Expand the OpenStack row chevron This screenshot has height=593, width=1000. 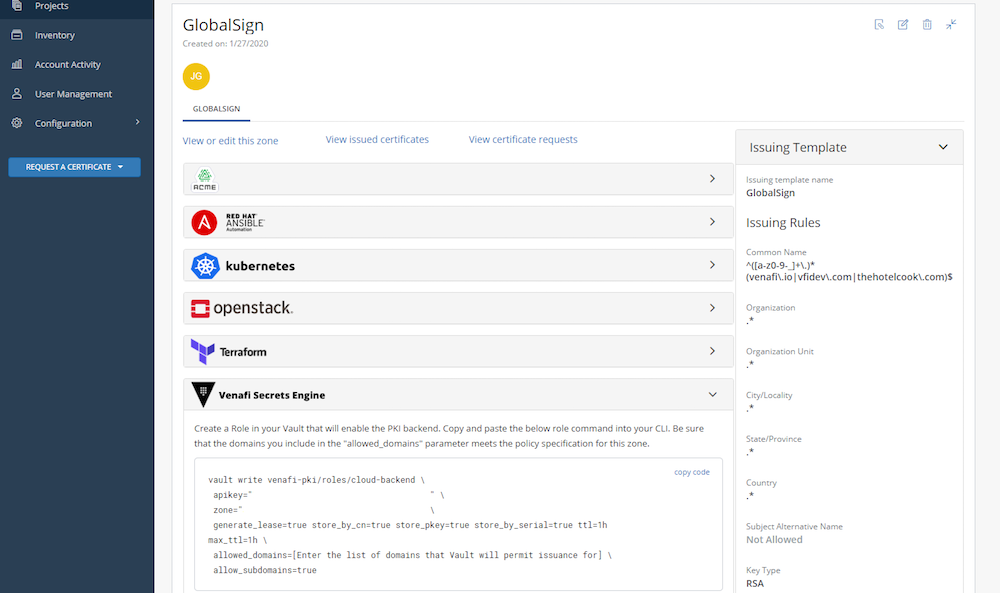point(712,308)
